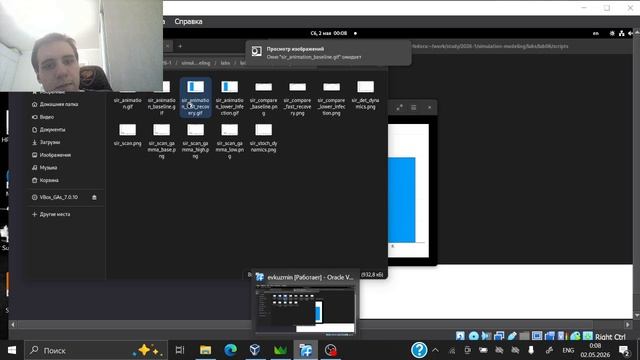640x360 pixels.
Task: Close the image viewer window
Action: pyautogui.click(x=429, y=107)
